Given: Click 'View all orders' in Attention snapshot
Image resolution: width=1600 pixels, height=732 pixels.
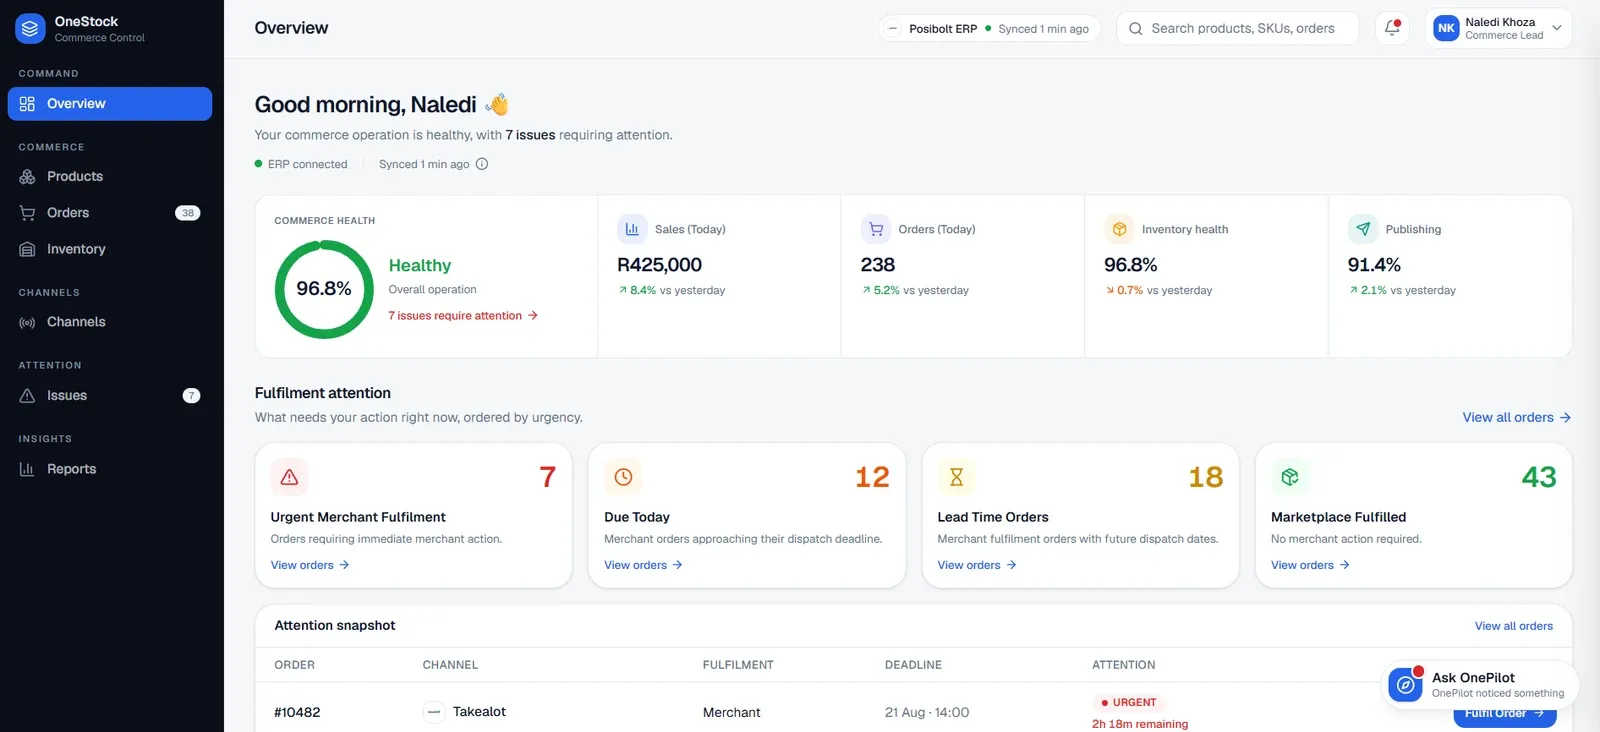Looking at the screenshot, I should pyautogui.click(x=1514, y=626).
